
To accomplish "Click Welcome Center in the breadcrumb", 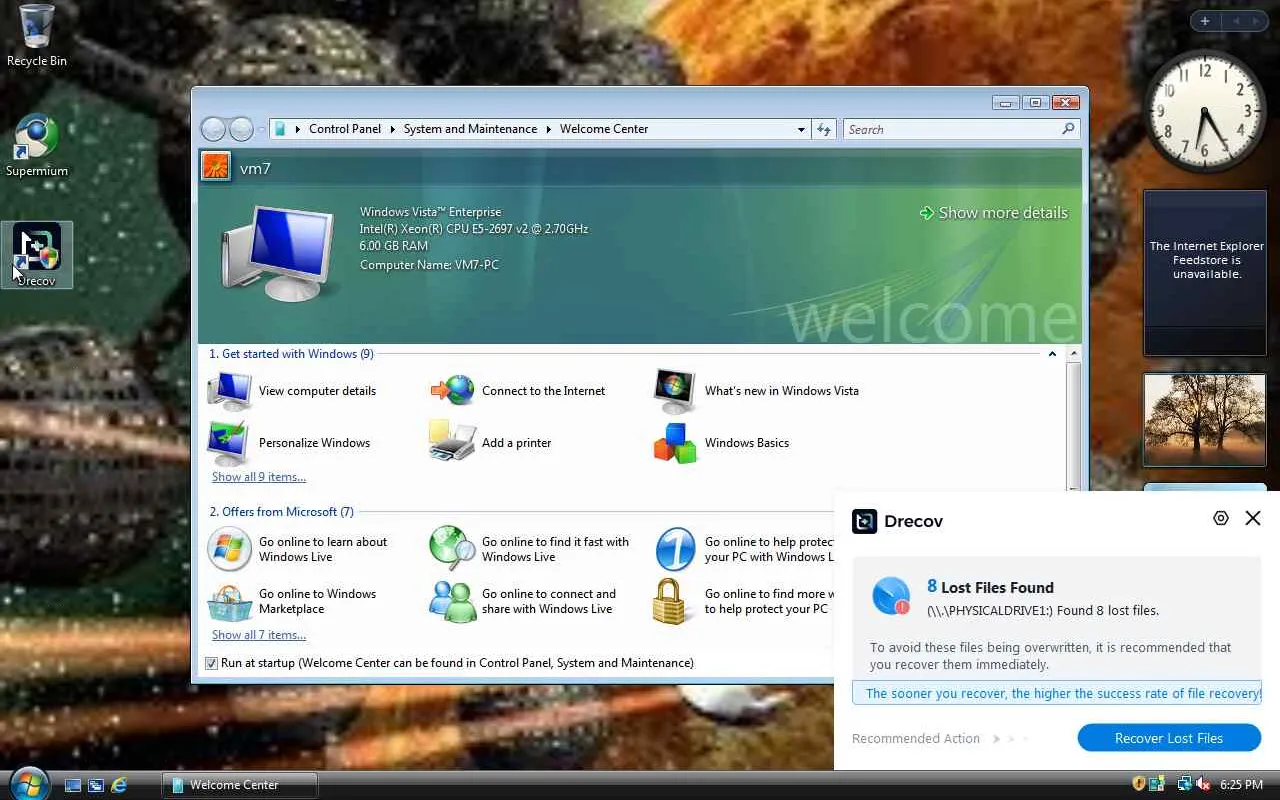I will pyautogui.click(x=604, y=129).
